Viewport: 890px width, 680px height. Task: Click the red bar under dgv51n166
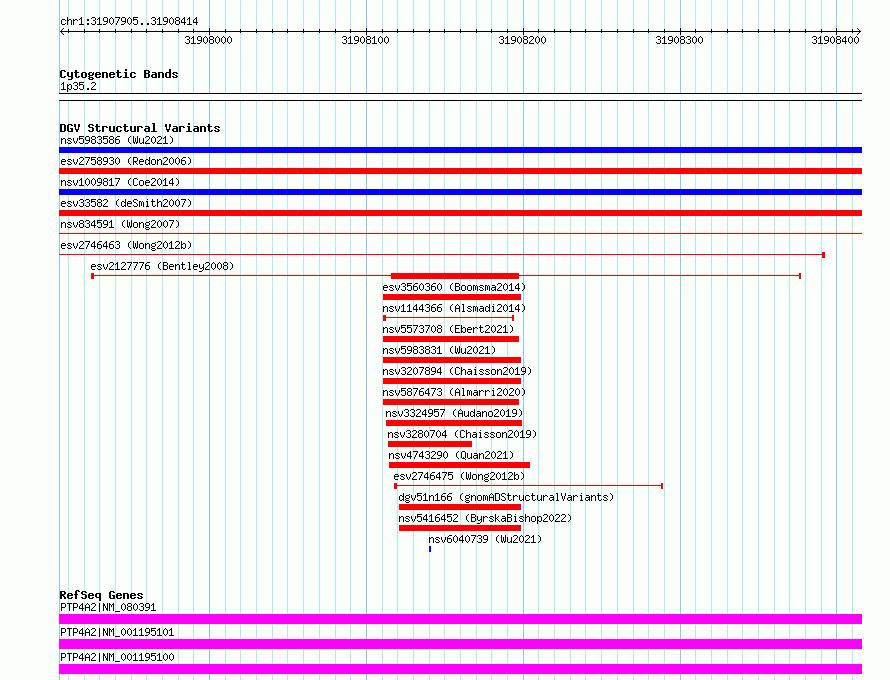(x=460, y=507)
